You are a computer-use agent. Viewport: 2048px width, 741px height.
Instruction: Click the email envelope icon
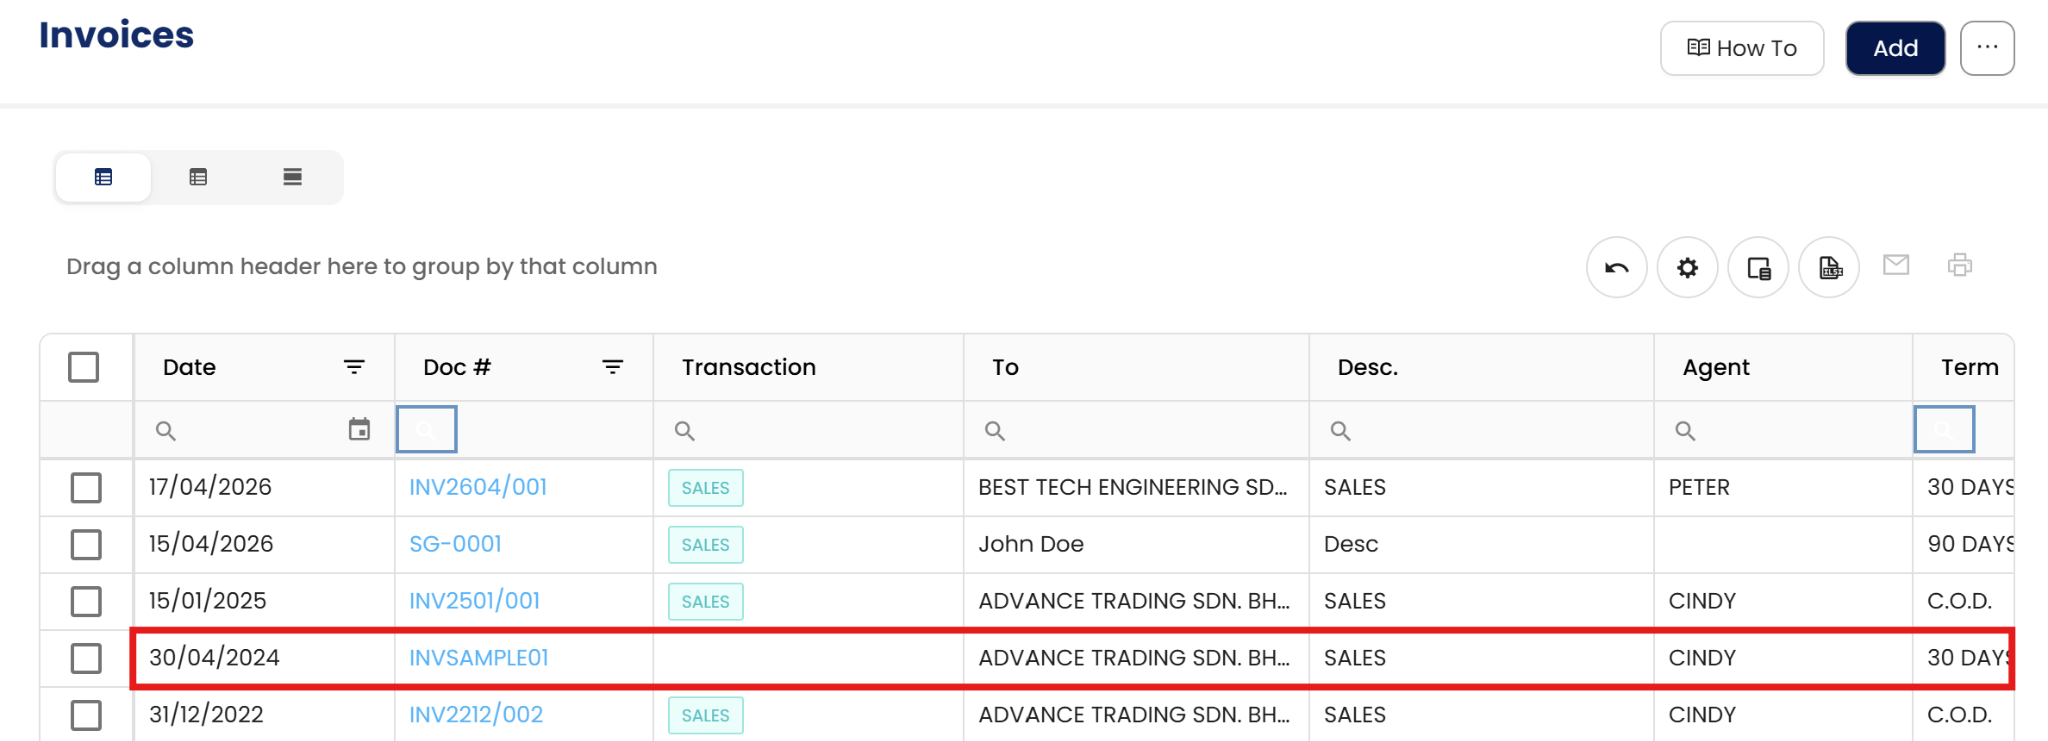tap(1896, 265)
